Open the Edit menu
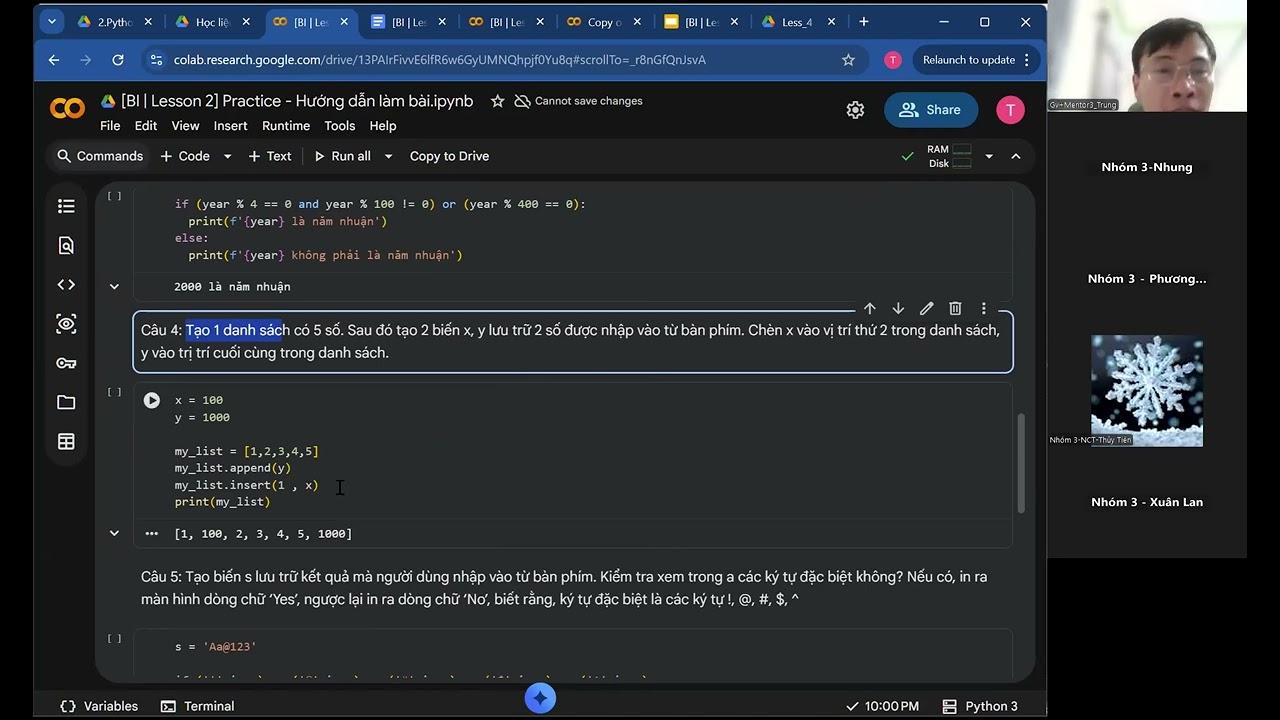 click(146, 126)
